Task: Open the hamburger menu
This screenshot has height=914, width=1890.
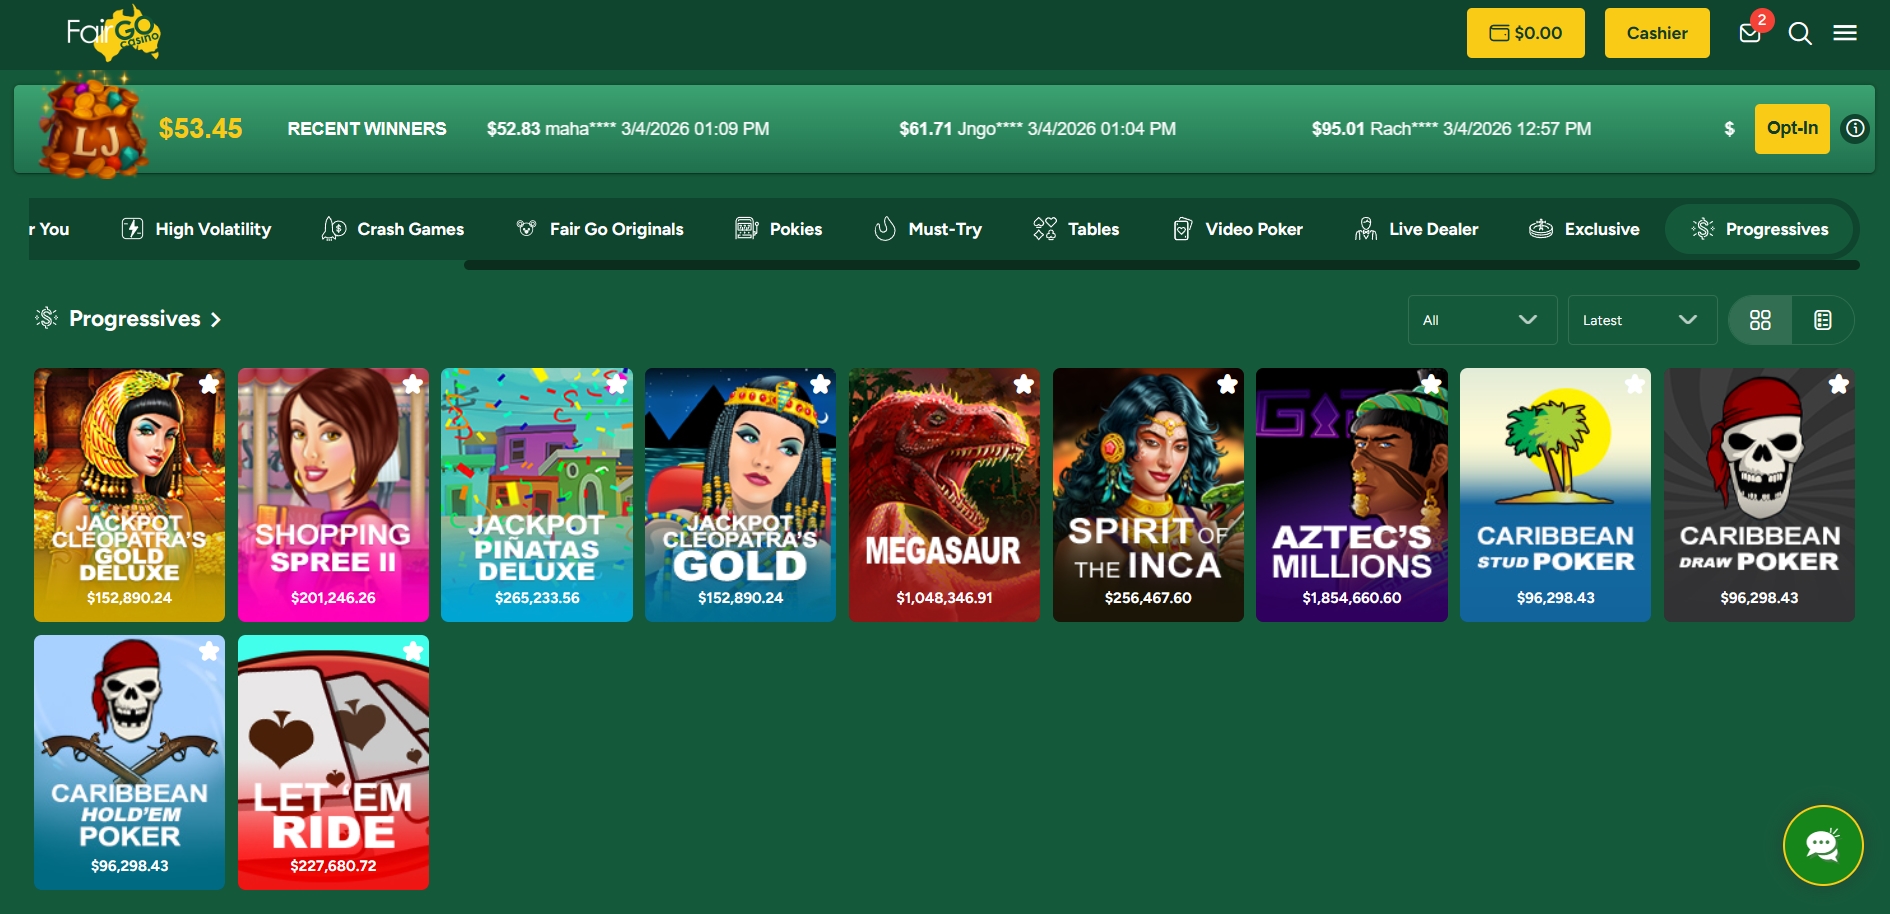Action: pos(1845,33)
